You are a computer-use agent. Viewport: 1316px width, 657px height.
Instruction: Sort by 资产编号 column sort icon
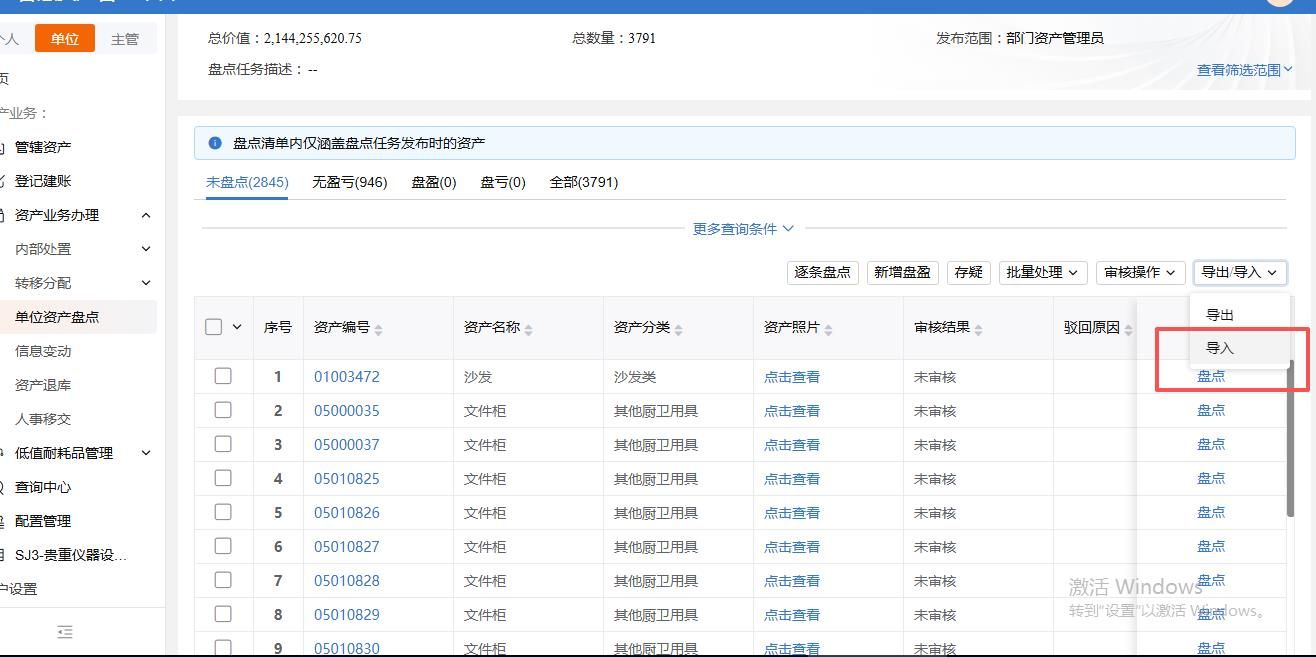(x=379, y=329)
